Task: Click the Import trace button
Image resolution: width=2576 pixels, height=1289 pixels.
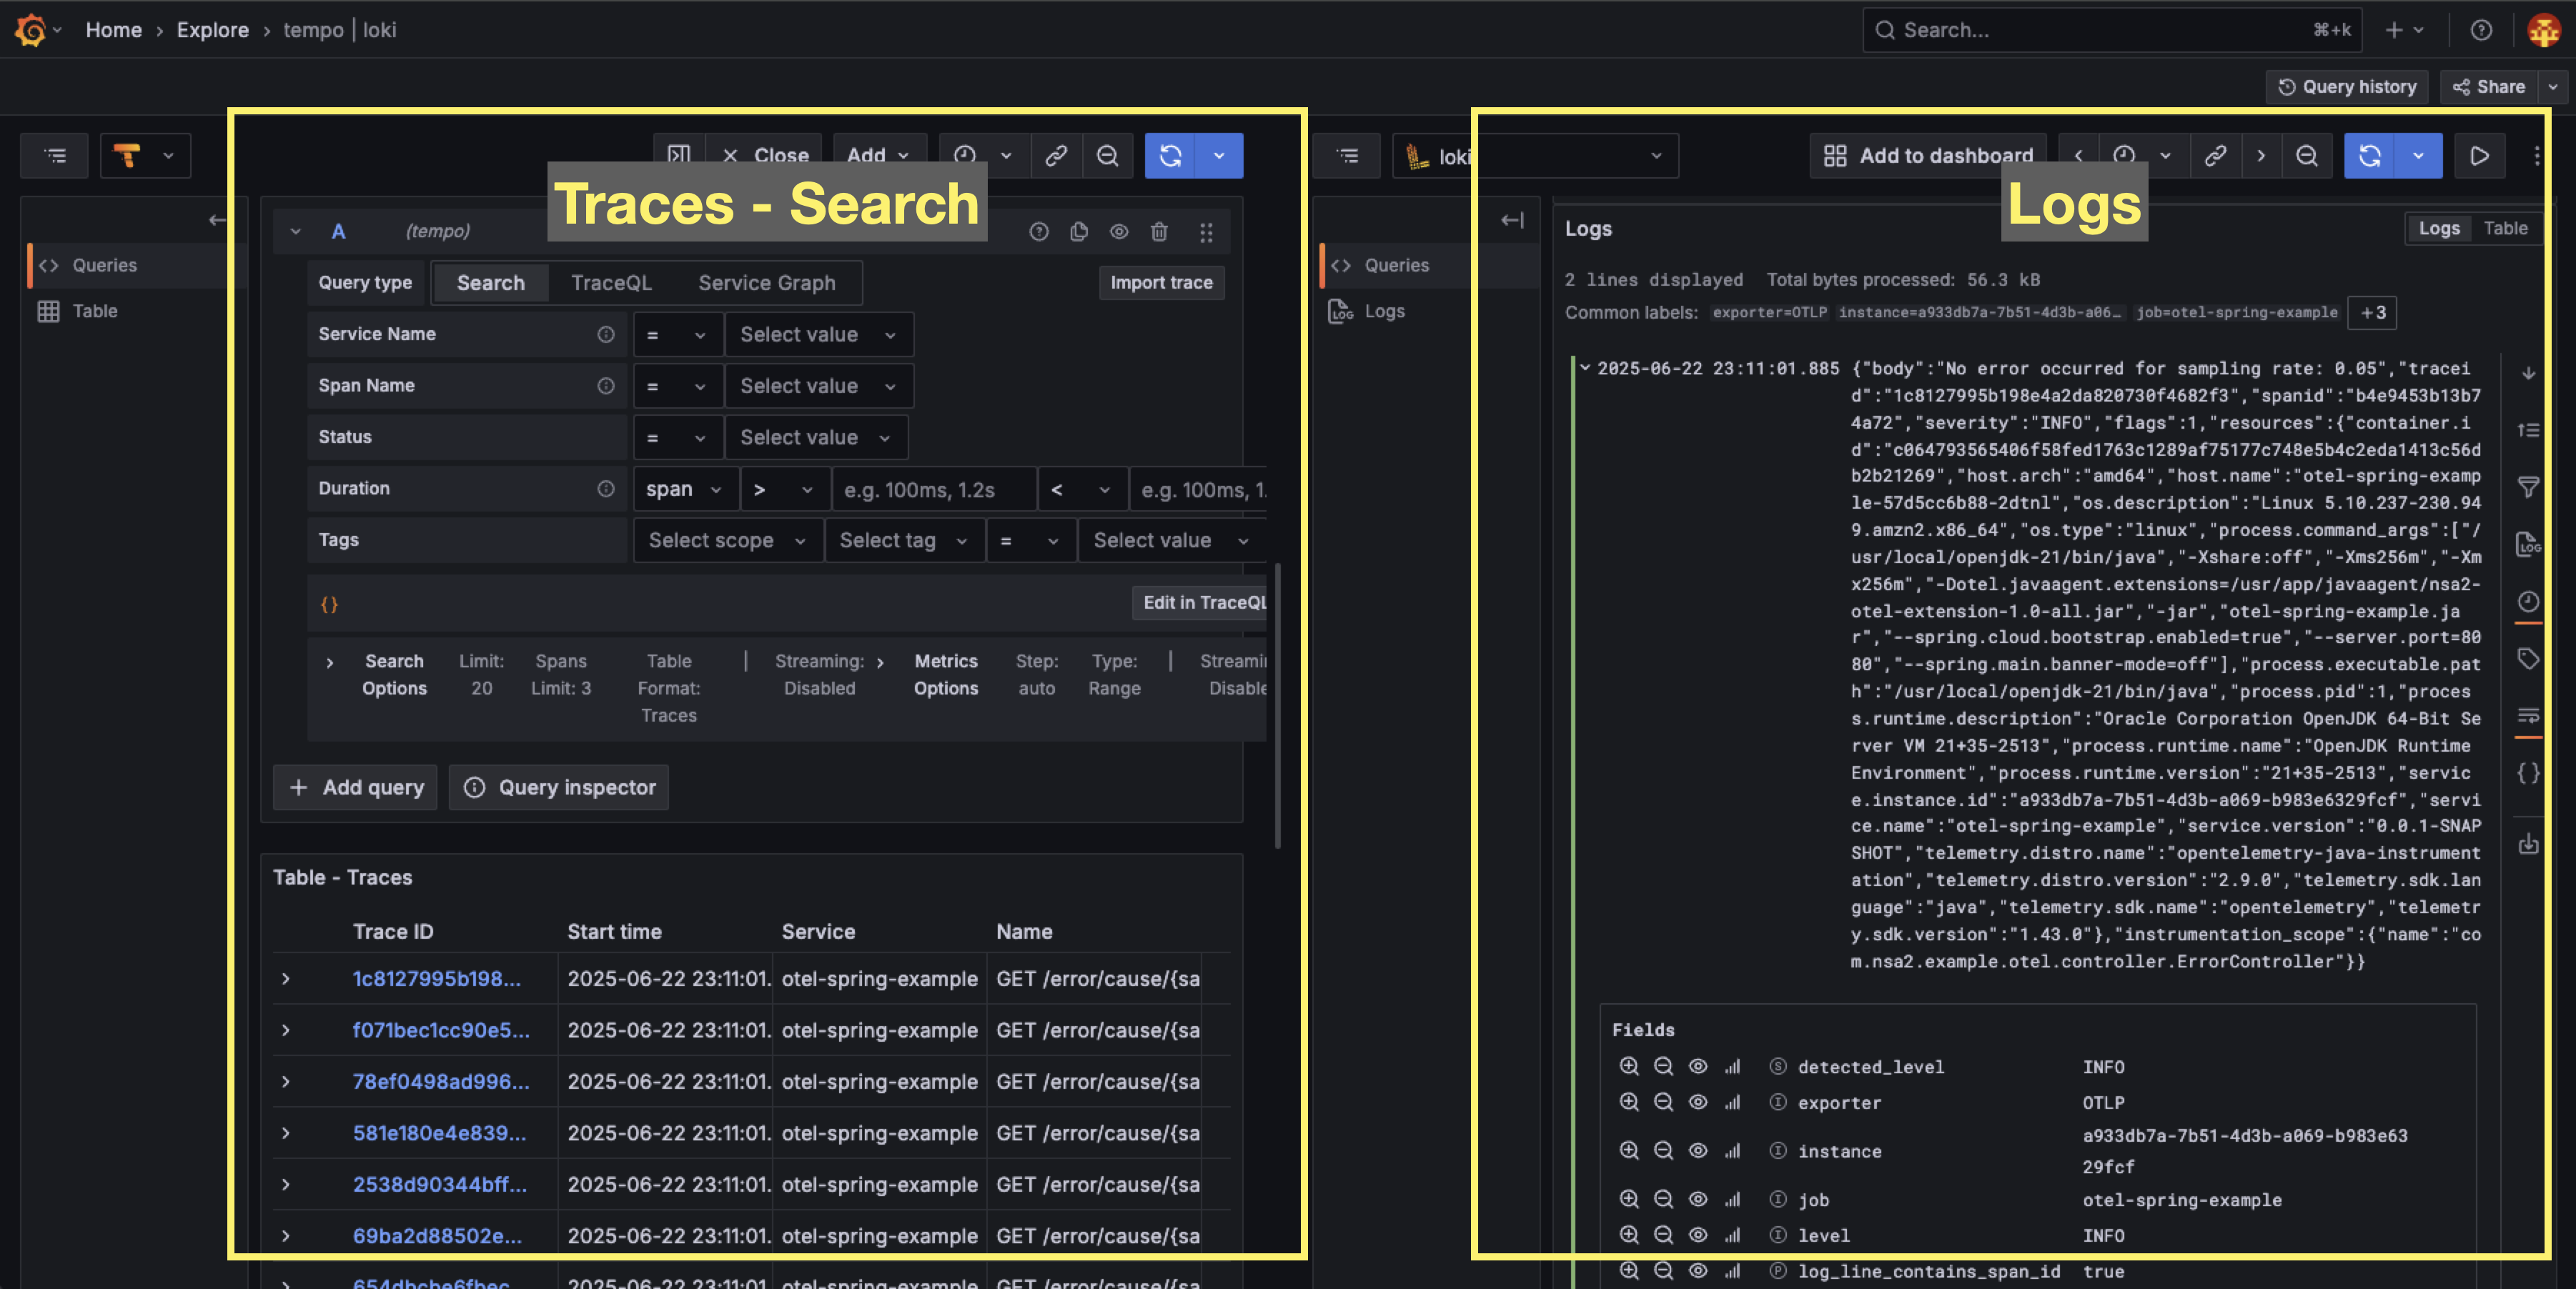Action: point(1161,283)
